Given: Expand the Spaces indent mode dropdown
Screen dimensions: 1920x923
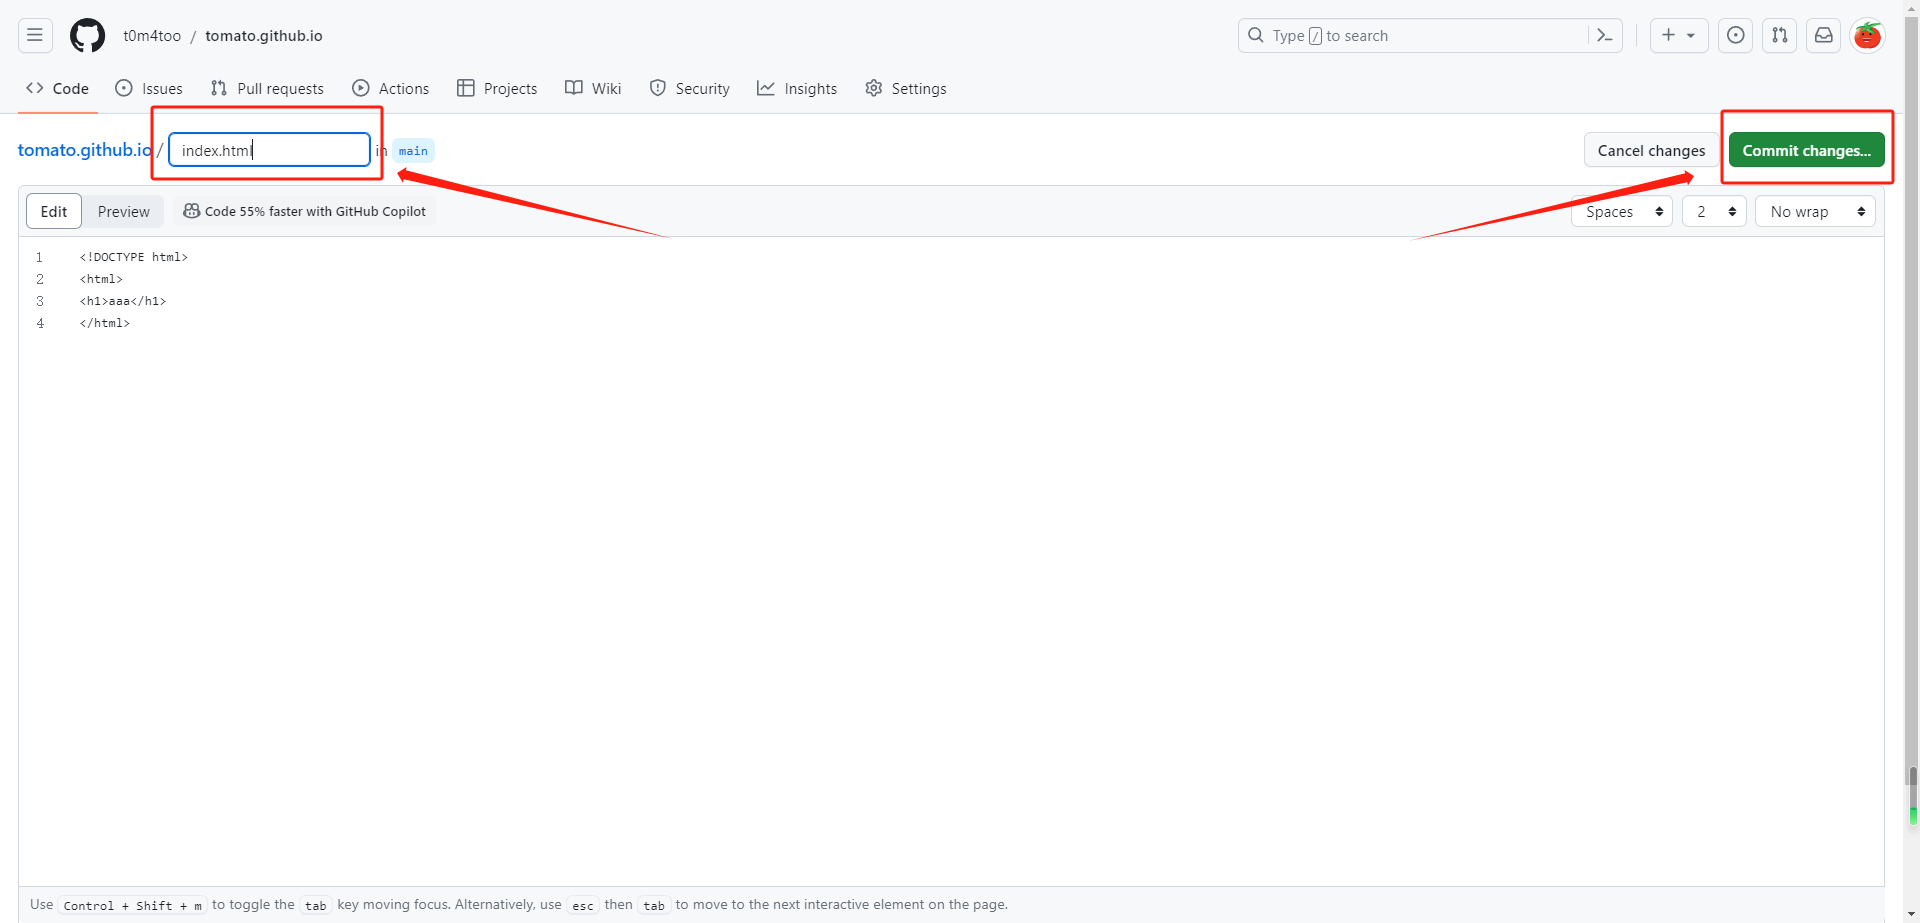Looking at the screenshot, I should click(1621, 211).
